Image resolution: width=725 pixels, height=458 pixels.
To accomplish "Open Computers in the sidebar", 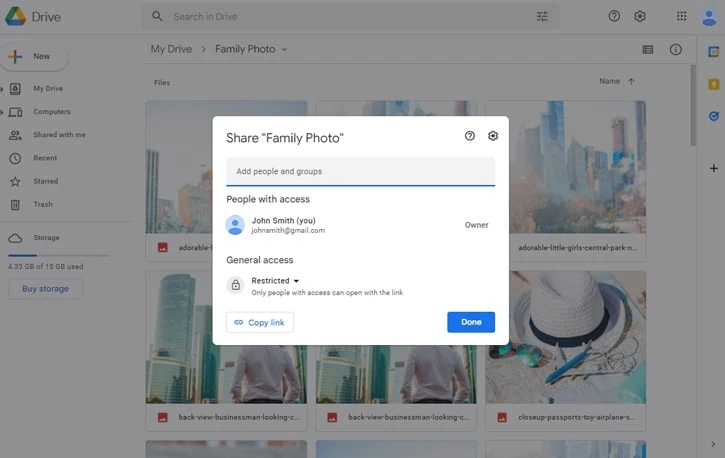I will (x=52, y=111).
